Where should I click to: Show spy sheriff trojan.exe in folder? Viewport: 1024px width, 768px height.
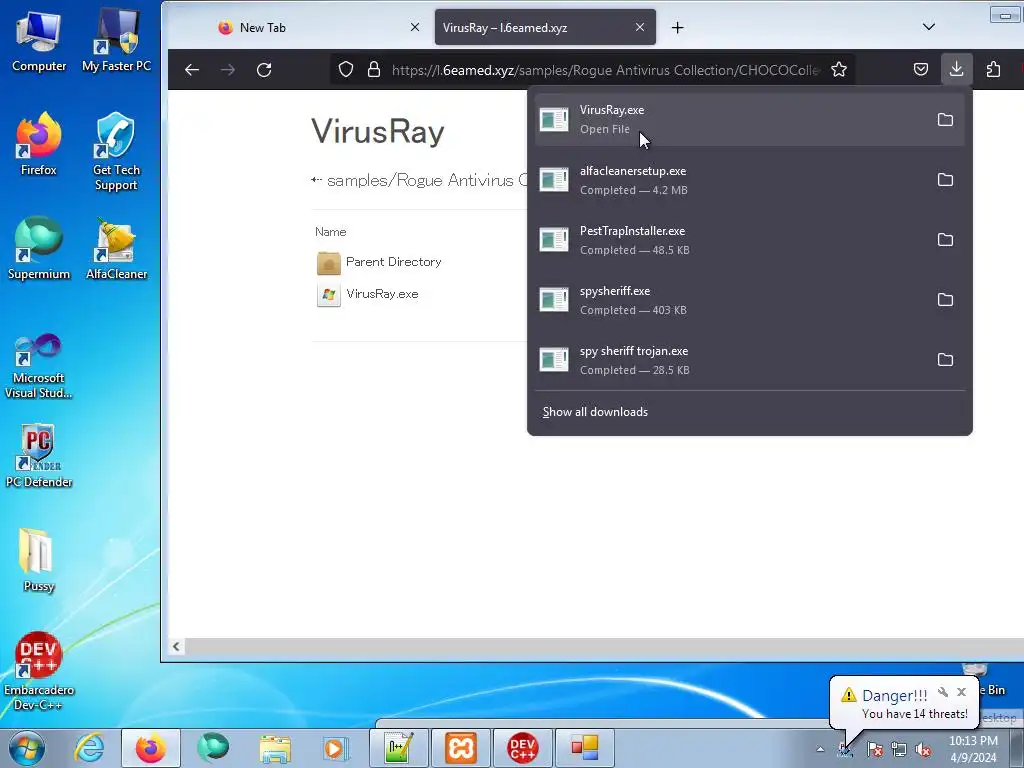pyautogui.click(x=945, y=360)
